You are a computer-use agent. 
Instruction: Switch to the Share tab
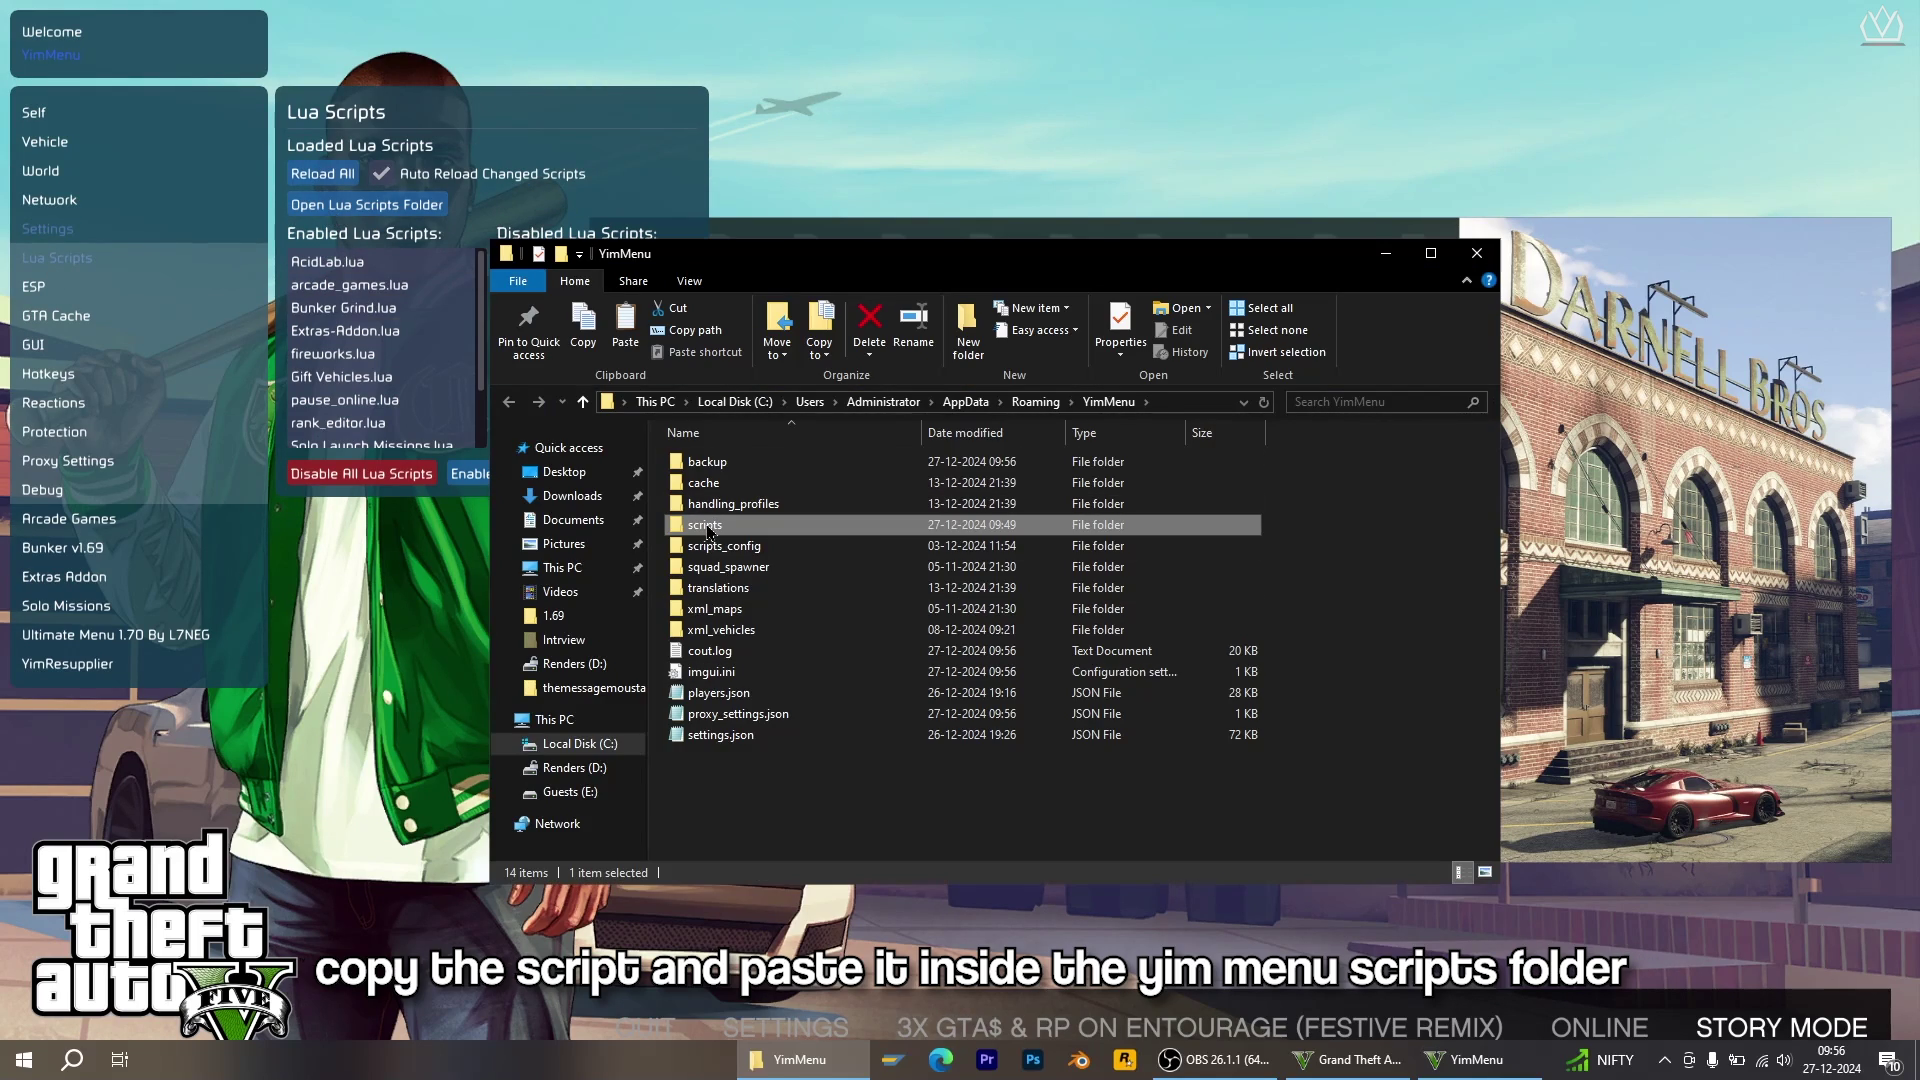tap(633, 281)
